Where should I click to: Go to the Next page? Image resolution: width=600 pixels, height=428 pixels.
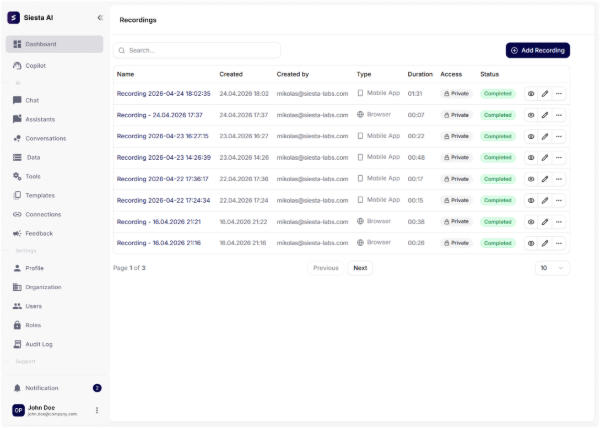point(360,268)
